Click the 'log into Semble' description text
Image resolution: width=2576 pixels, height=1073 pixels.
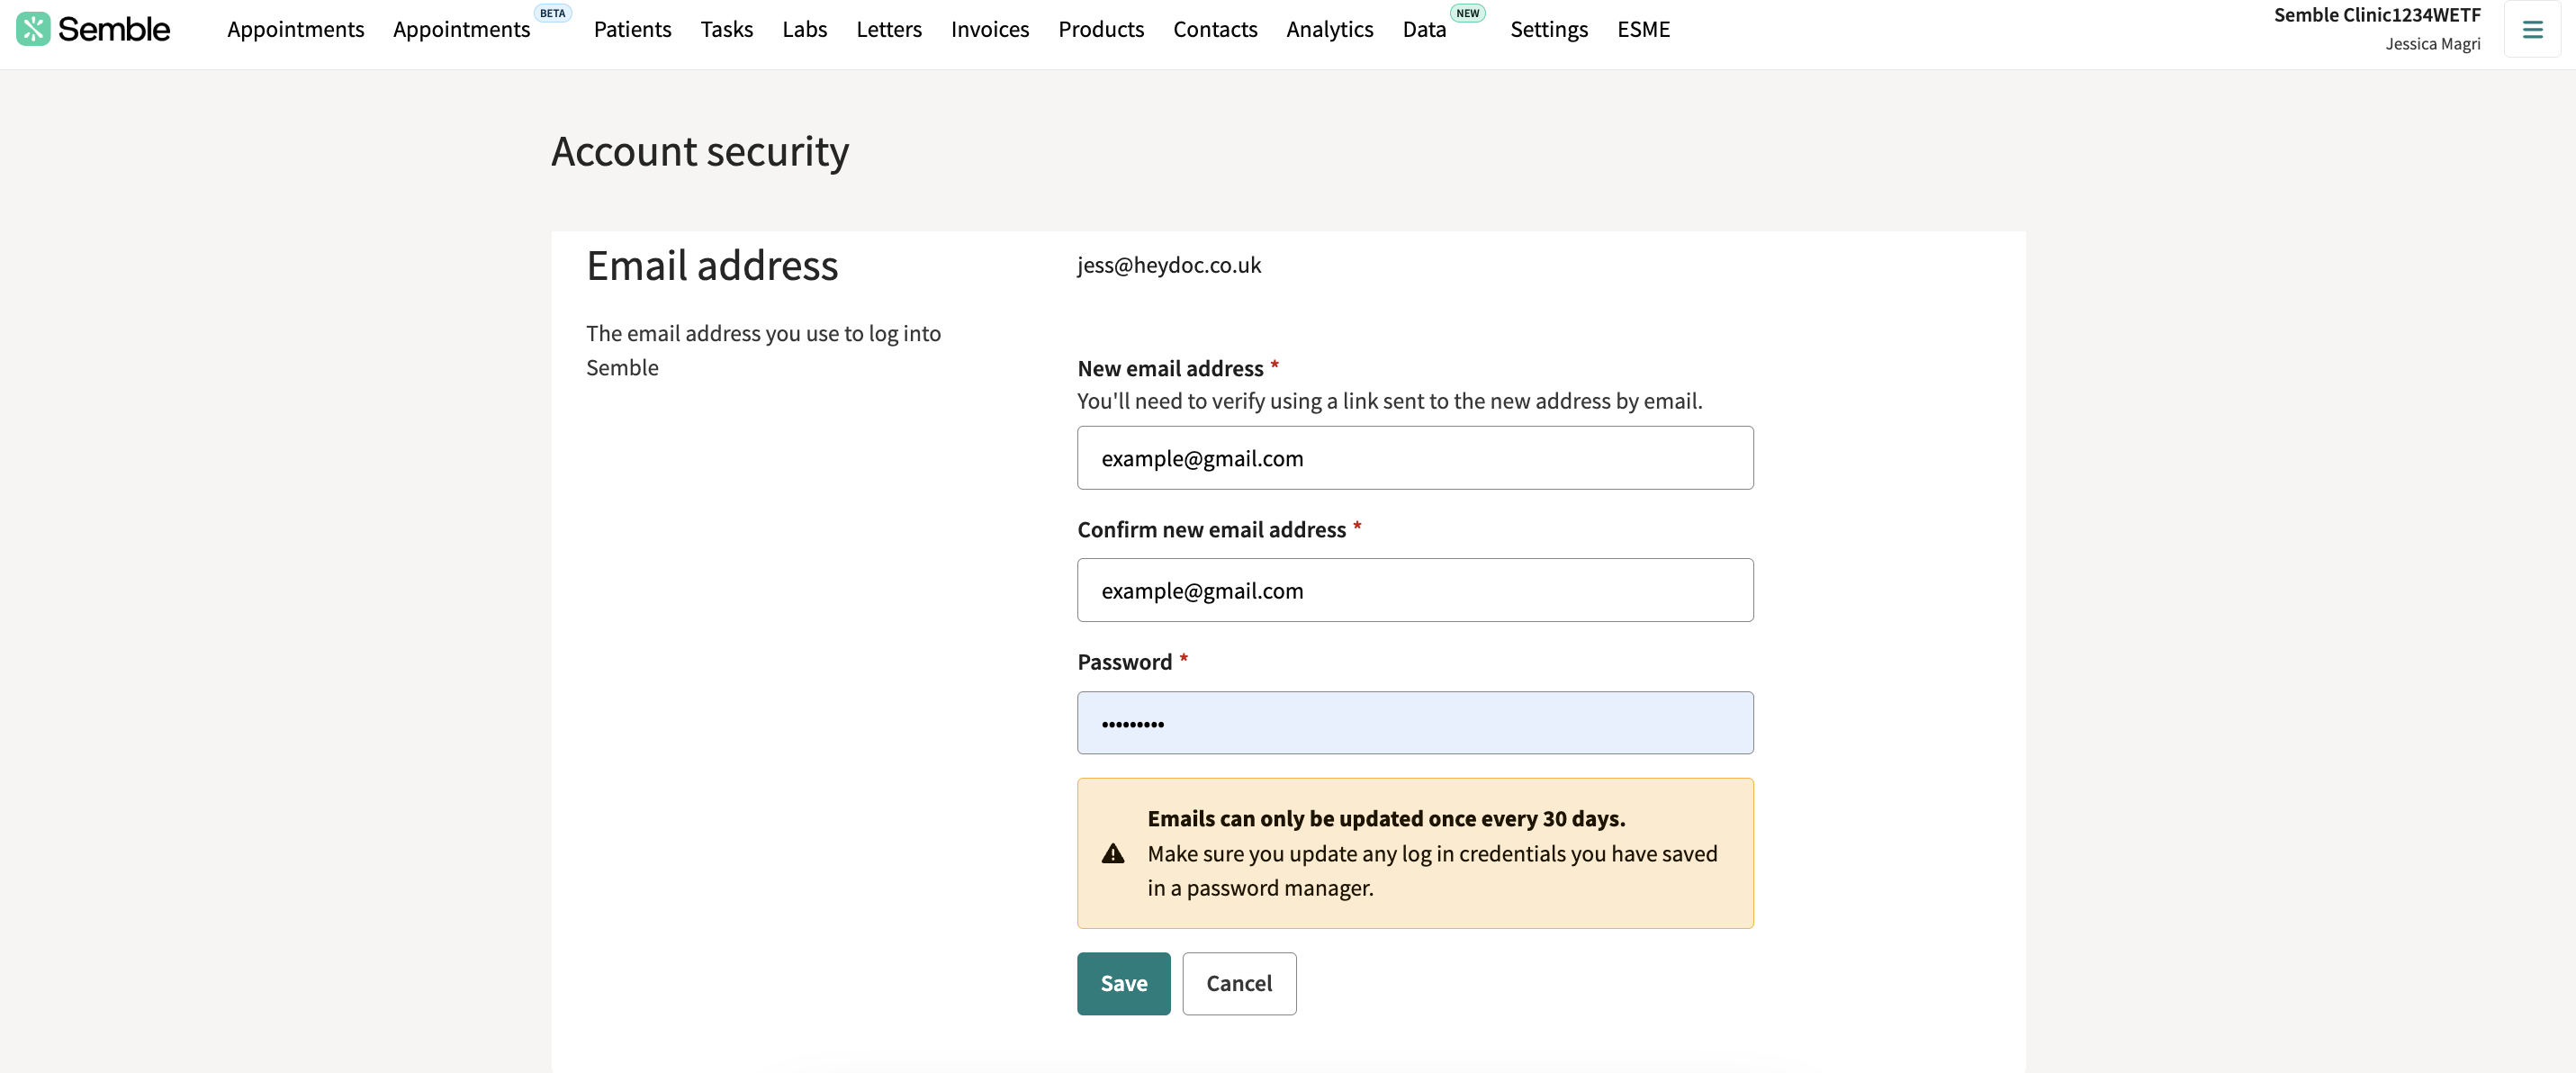point(762,350)
